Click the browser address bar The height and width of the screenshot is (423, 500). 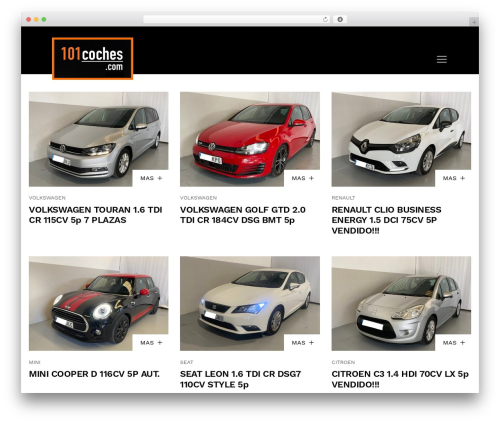(x=237, y=19)
